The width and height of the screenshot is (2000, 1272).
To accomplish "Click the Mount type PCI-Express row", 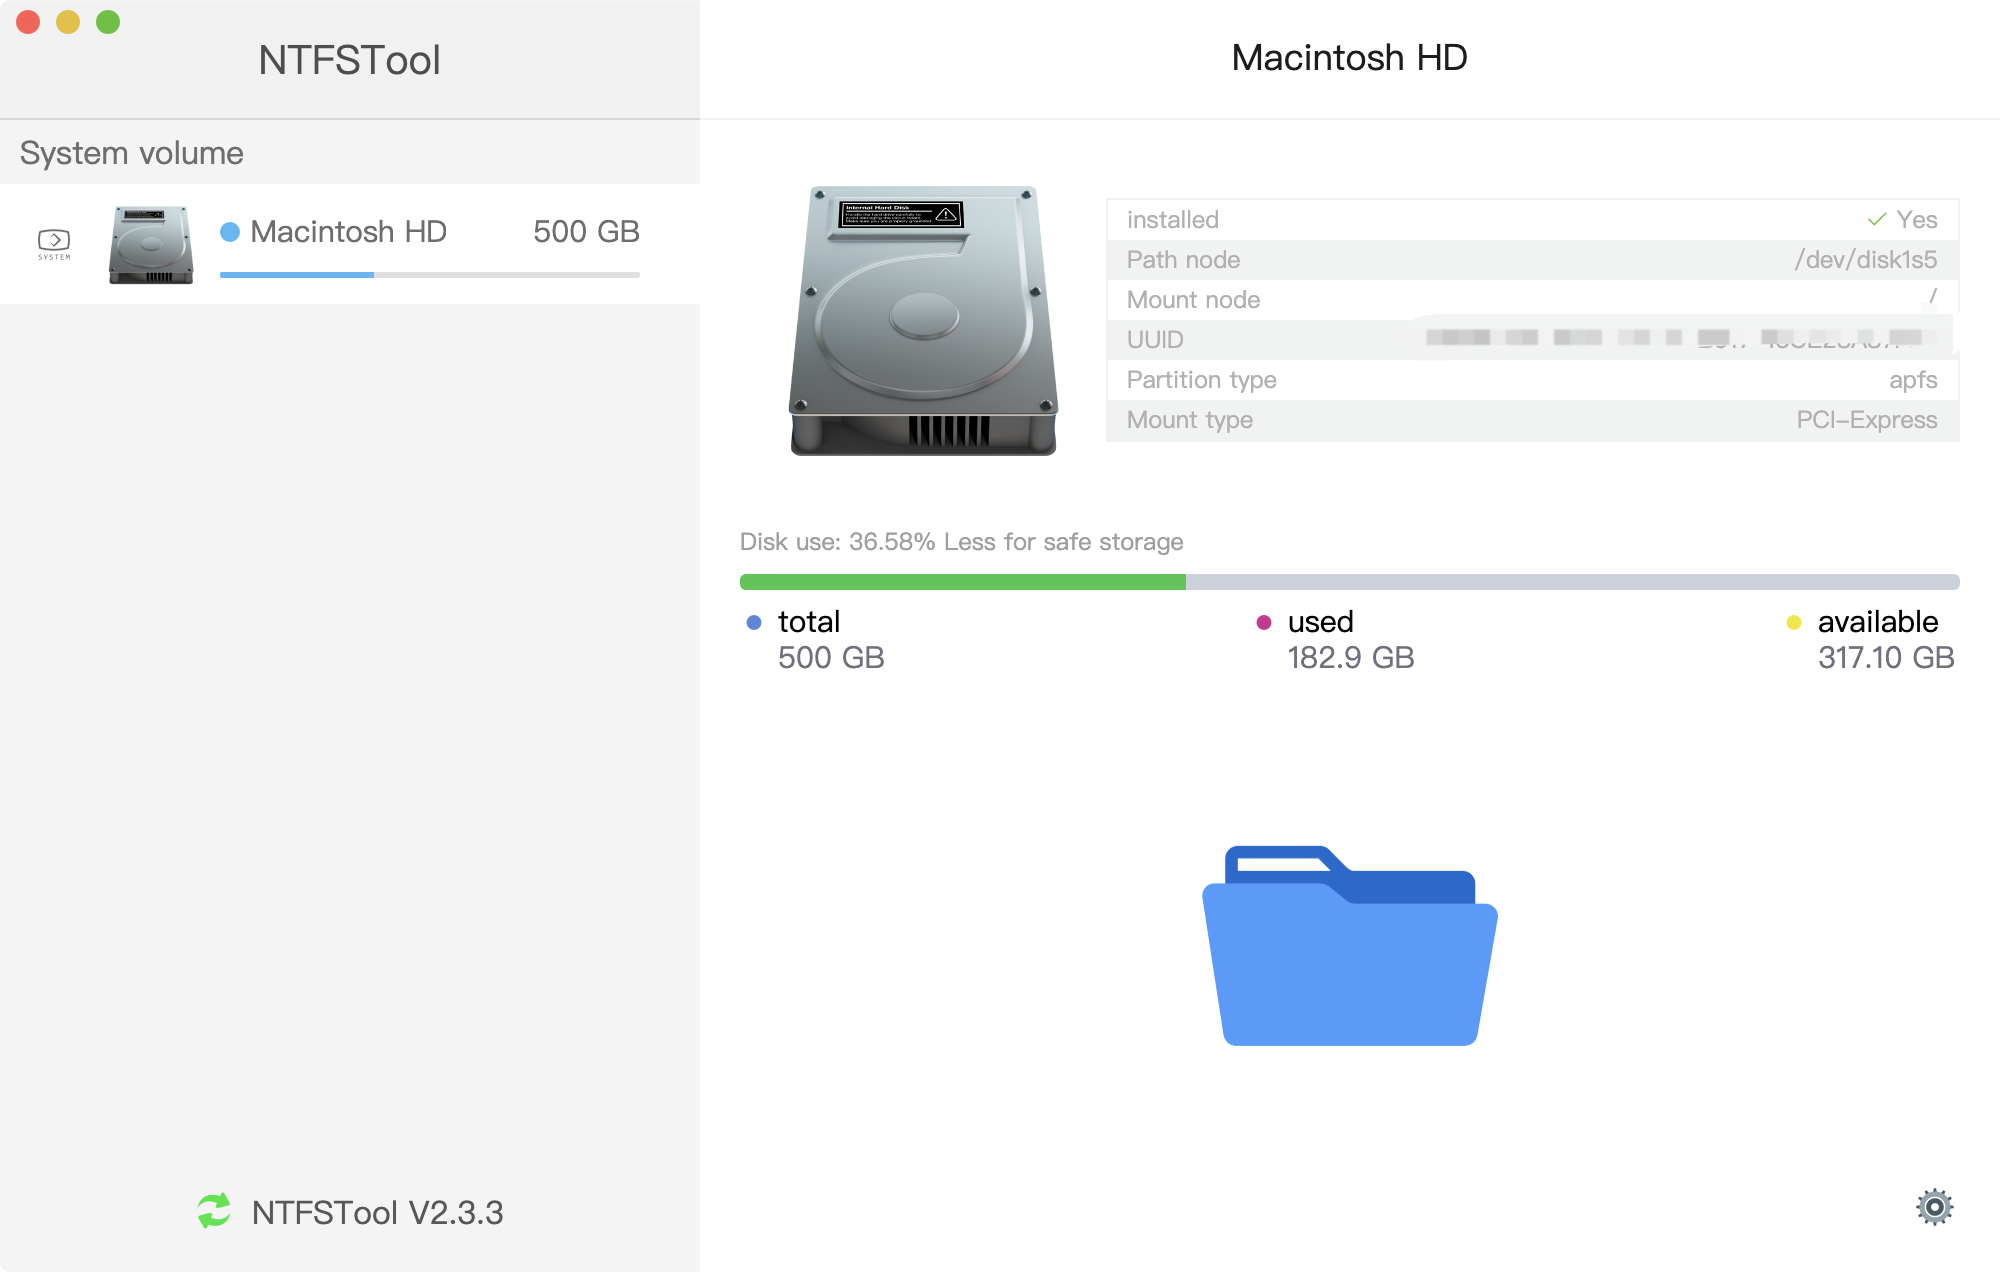I will tap(1531, 420).
